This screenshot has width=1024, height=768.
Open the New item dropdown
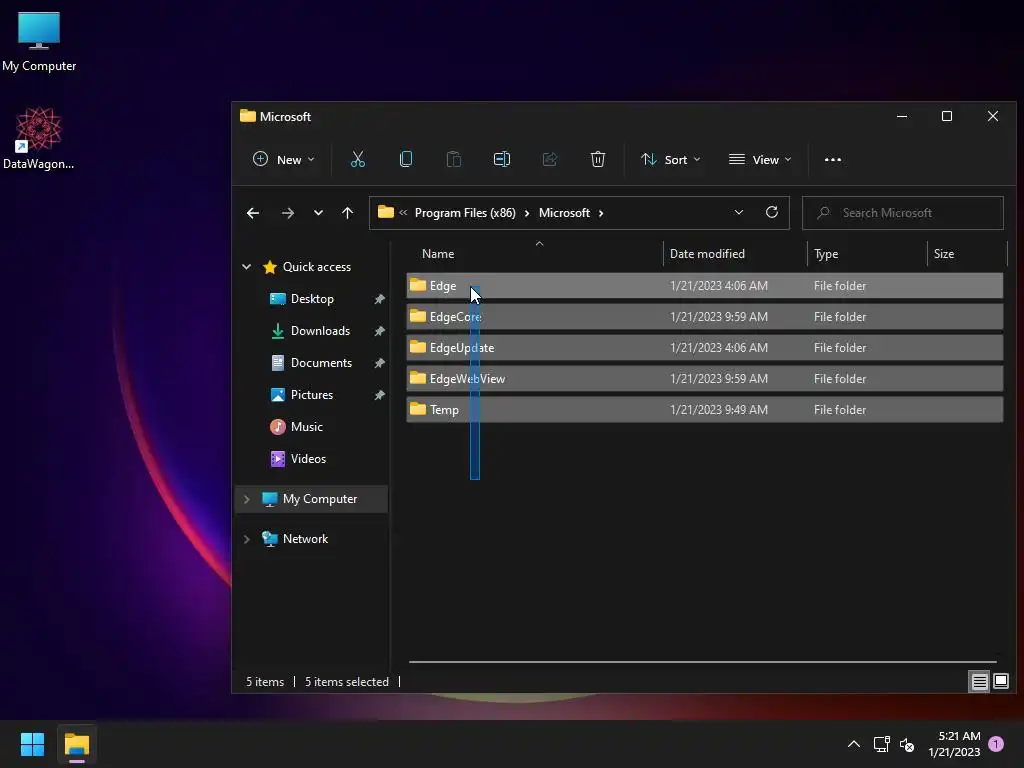(x=283, y=159)
